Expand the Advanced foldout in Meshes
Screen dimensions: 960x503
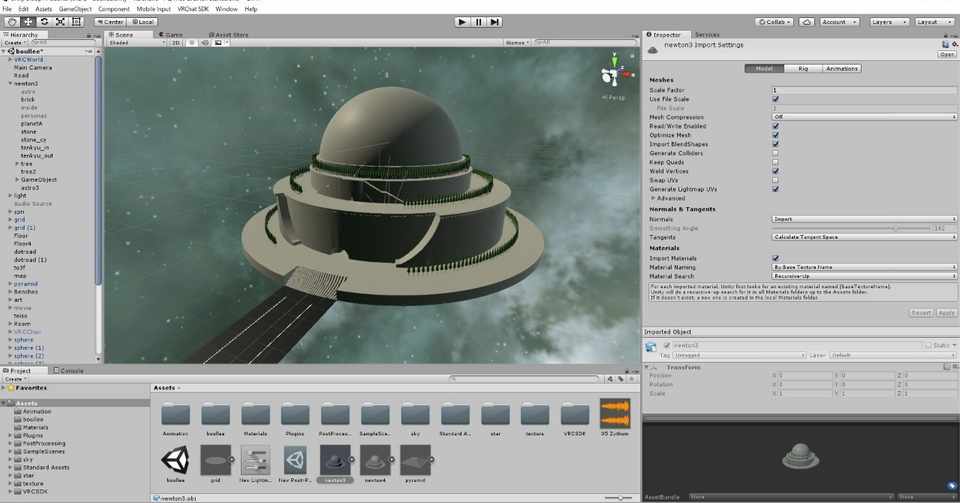653,198
